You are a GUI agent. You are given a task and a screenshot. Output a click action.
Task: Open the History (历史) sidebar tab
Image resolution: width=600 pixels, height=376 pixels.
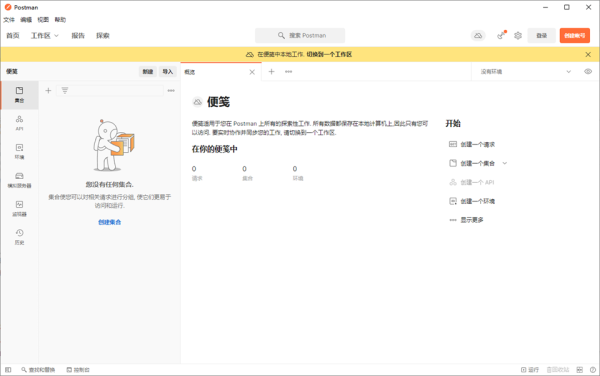19,237
